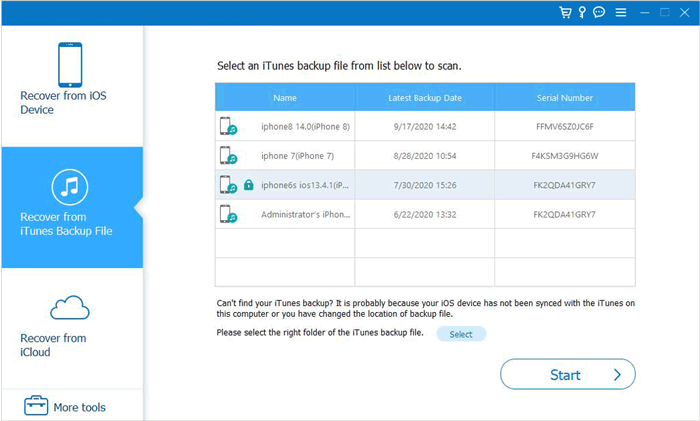Click serial number FFMV6SZ0JC6F
The height and width of the screenshot is (421, 700).
coord(565,126)
